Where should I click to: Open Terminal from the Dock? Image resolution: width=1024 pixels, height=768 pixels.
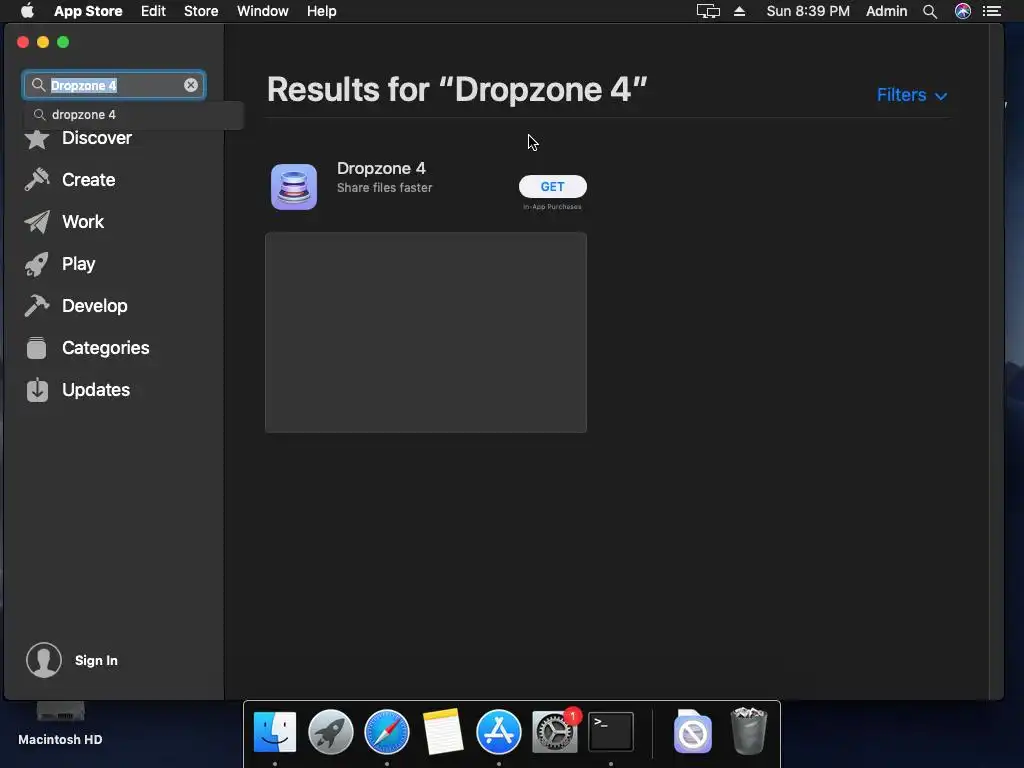[x=611, y=732]
